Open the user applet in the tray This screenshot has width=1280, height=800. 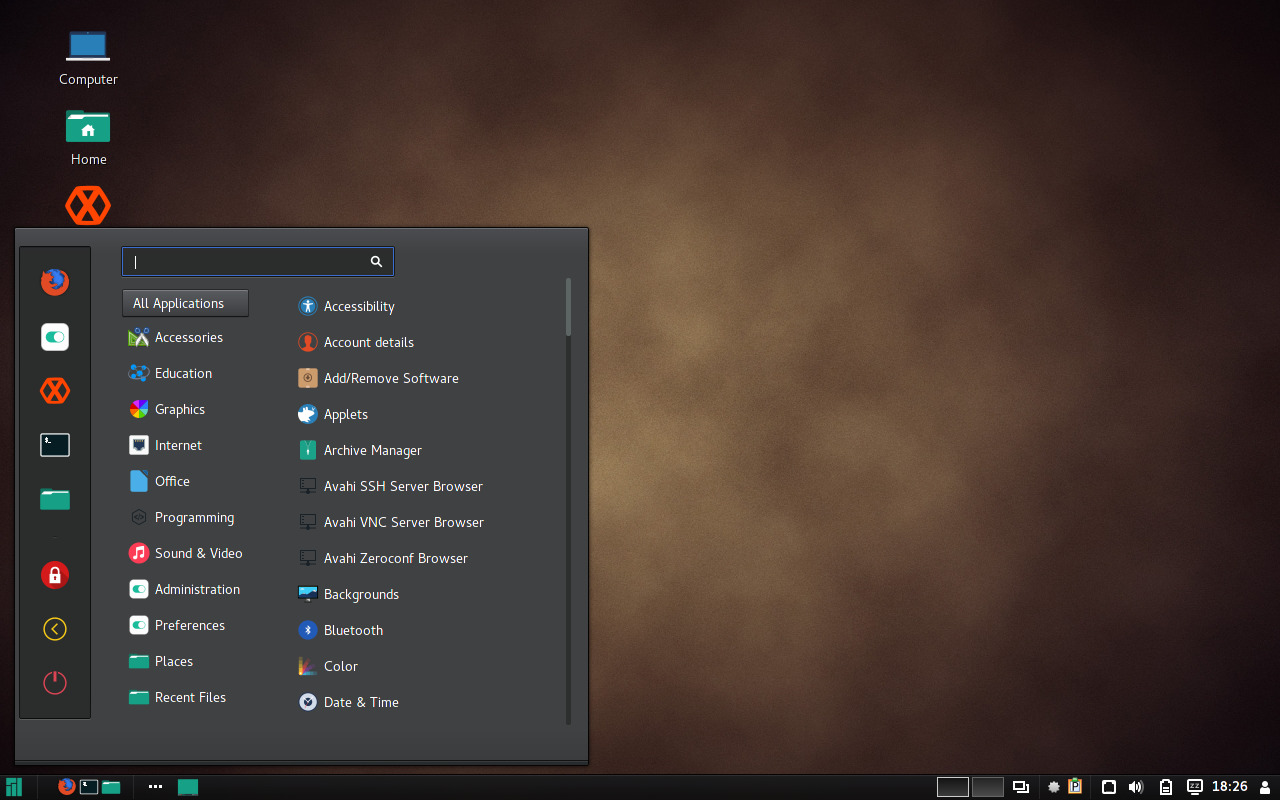tap(1266, 787)
